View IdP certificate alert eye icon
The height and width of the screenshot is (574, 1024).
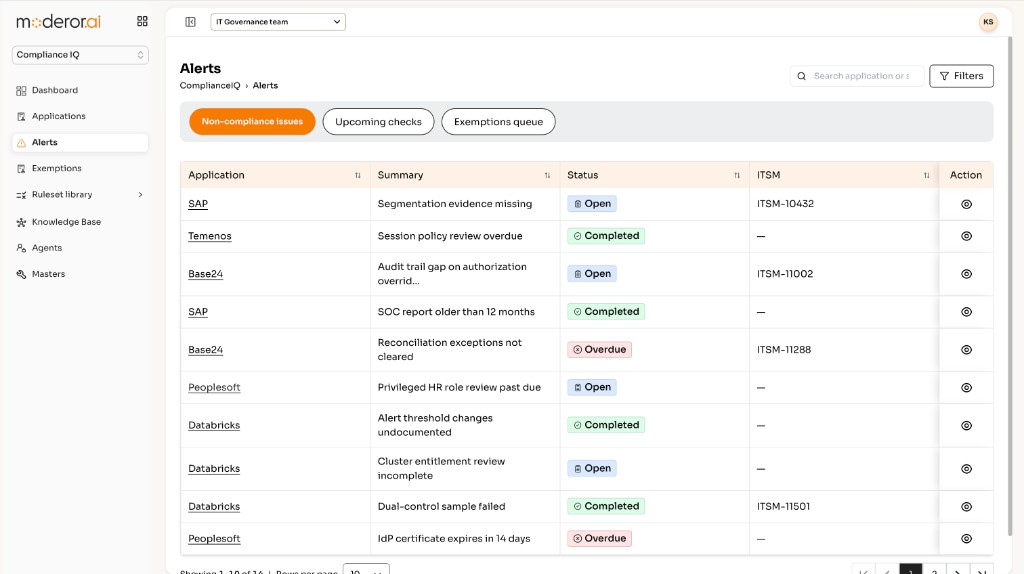coord(967,539)
